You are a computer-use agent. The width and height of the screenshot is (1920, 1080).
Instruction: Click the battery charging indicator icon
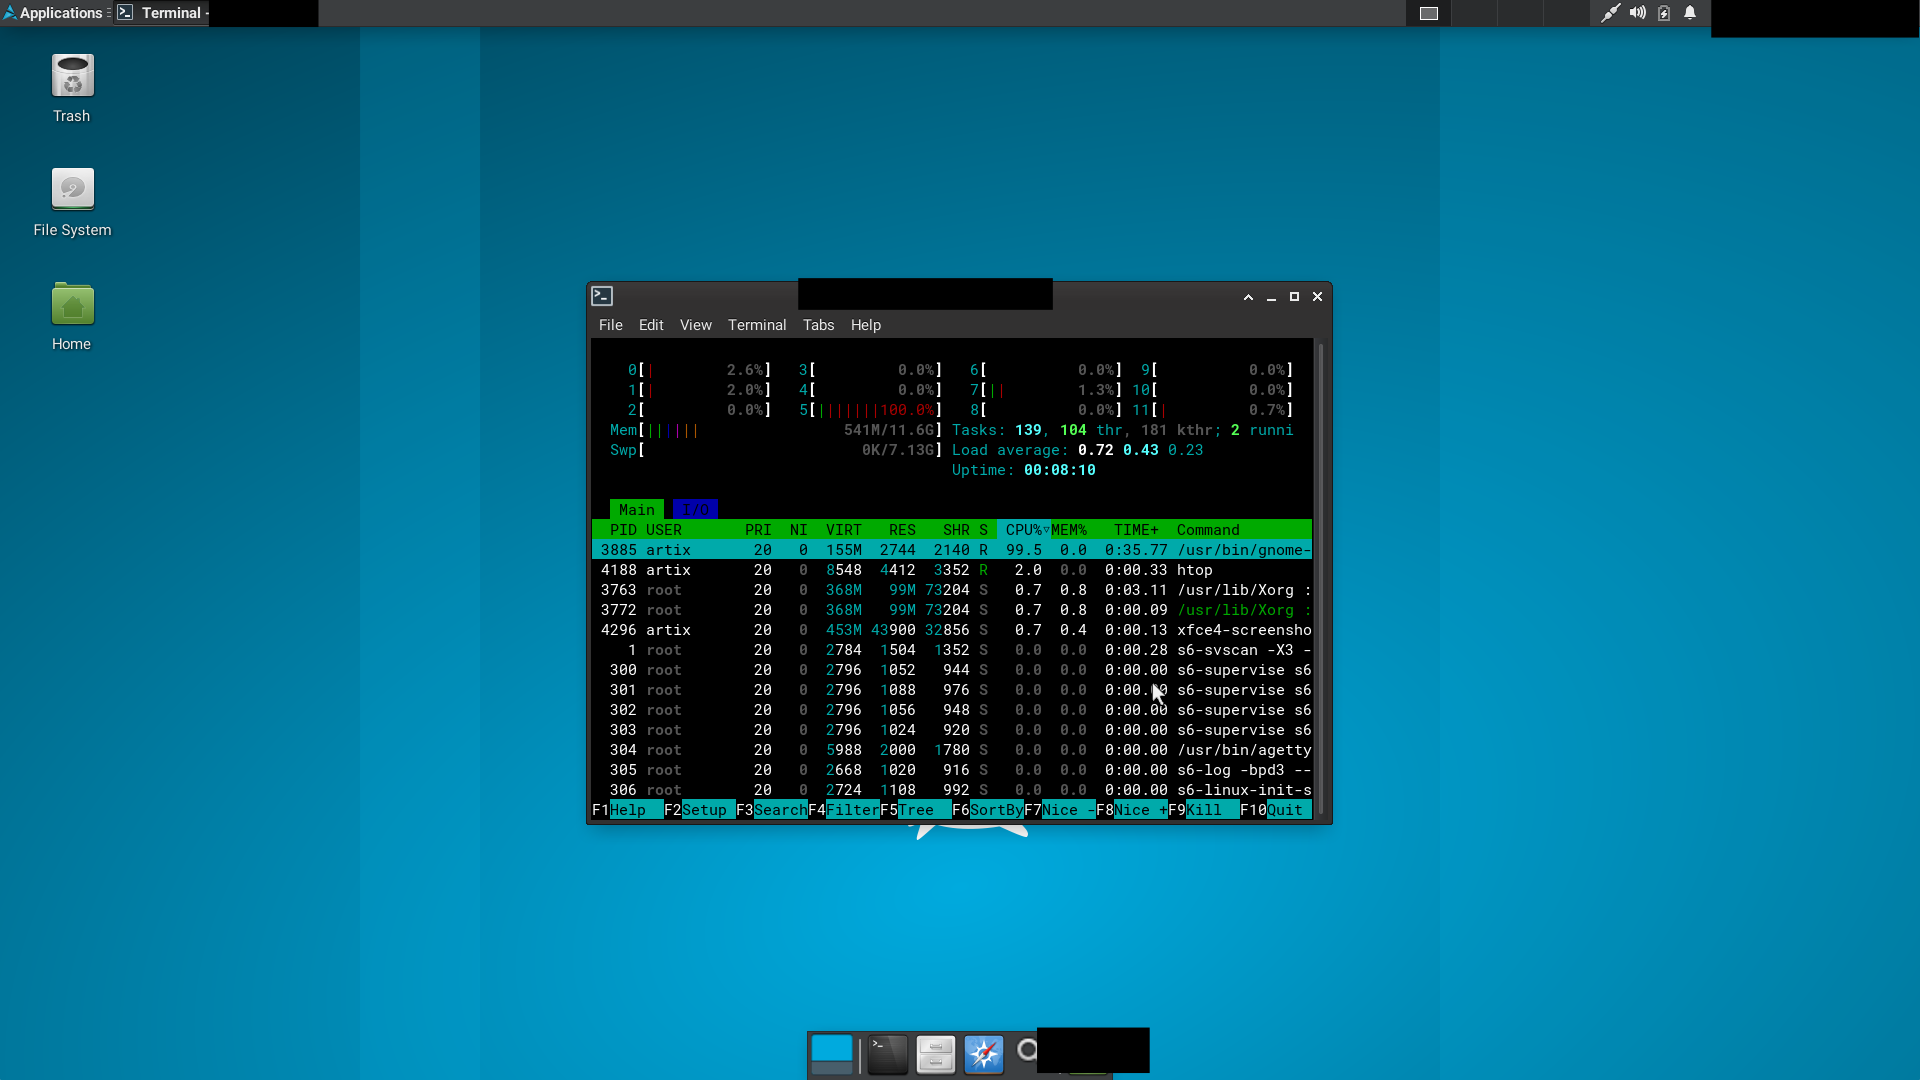[1664, 13]
